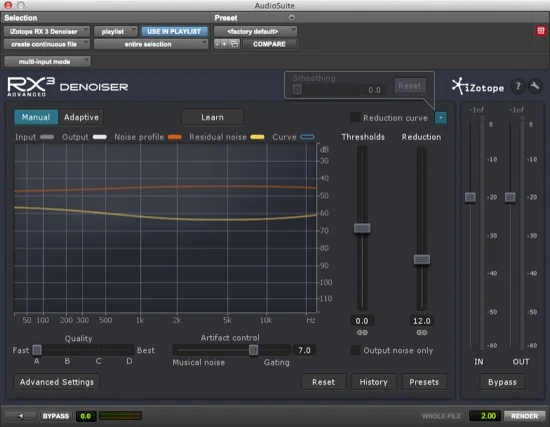Open iZotope help question mark icon
This screenshot has height=427, width=550.
[518, 86]
